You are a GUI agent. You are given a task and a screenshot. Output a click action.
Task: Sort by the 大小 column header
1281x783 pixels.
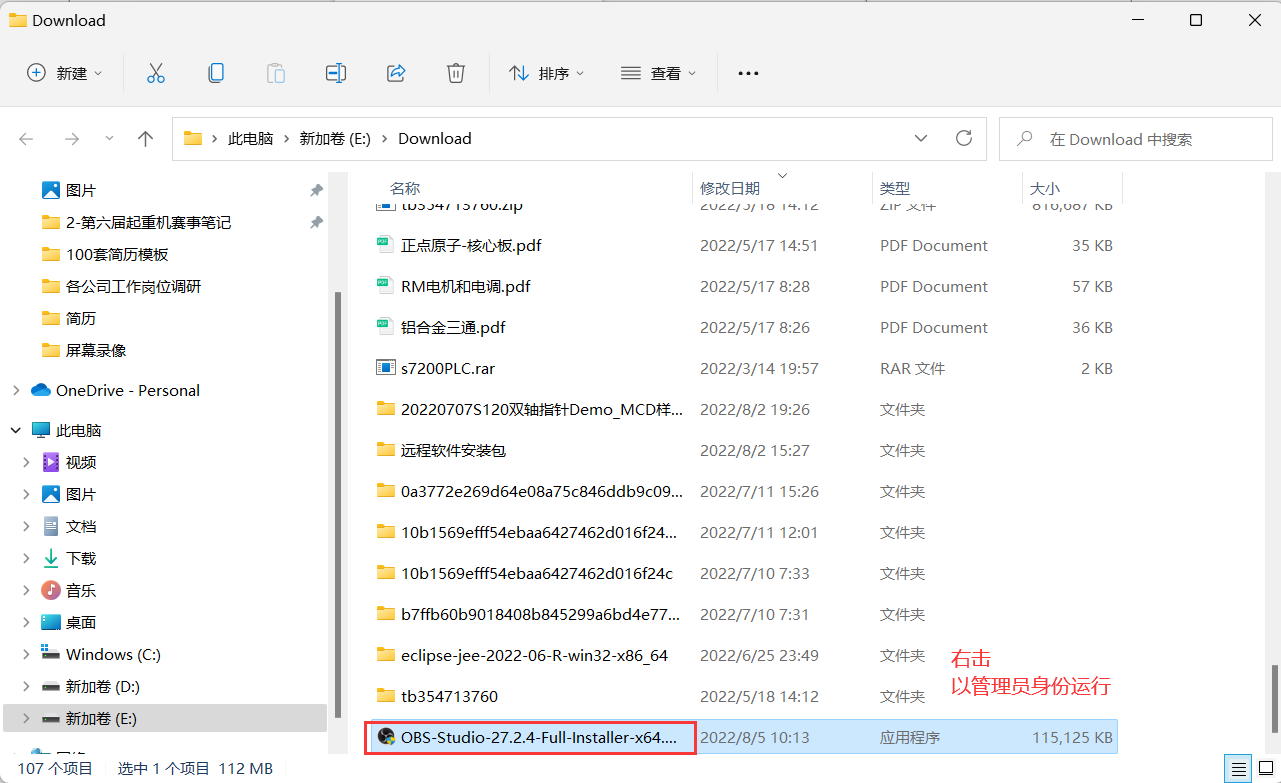pyautogui.click(x=1045, y=188)
